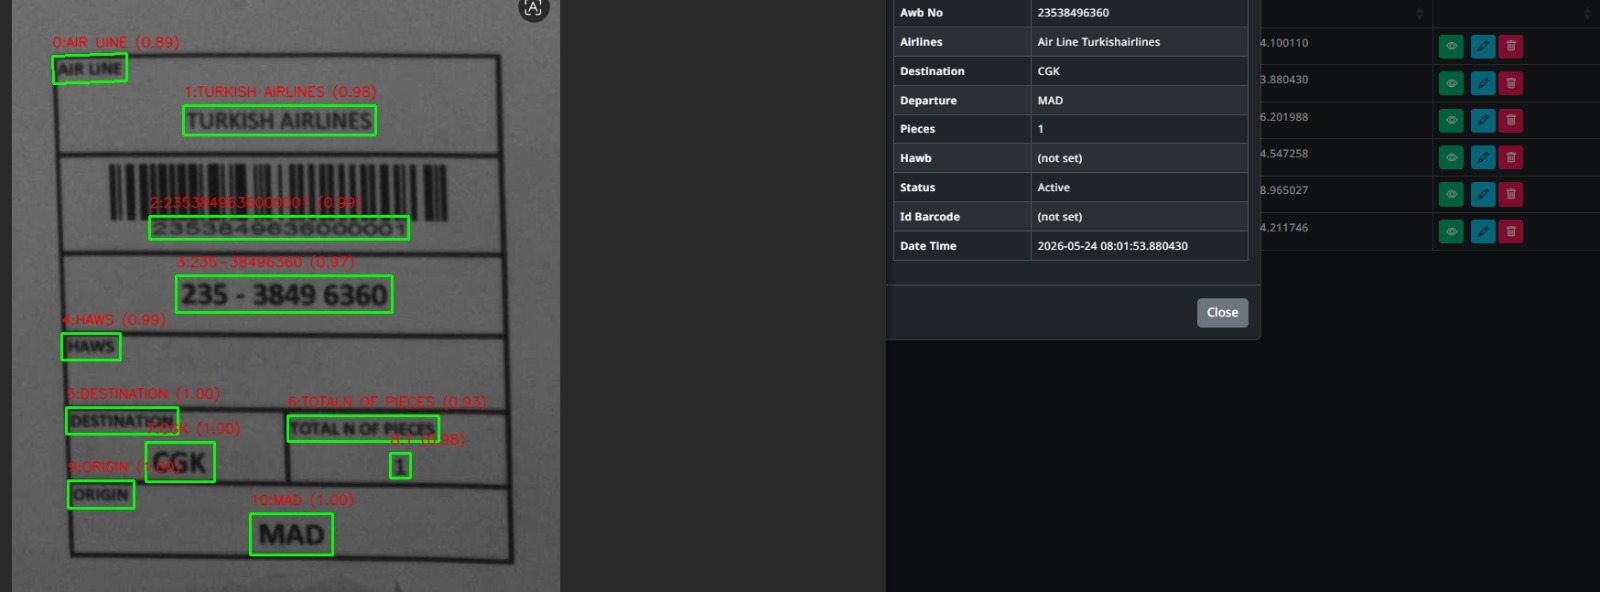Viewport: 1600px width, 592px height.
Task: Select the Id Barcode '(not set)' value
Action: (x=1059, y=216)
